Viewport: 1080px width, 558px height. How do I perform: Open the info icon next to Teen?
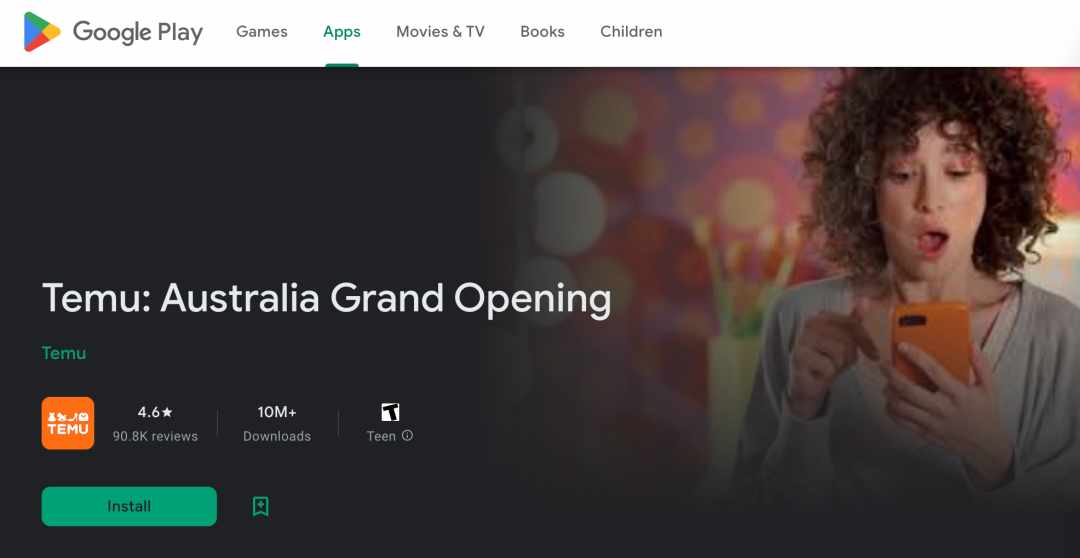tap(407, 435)
